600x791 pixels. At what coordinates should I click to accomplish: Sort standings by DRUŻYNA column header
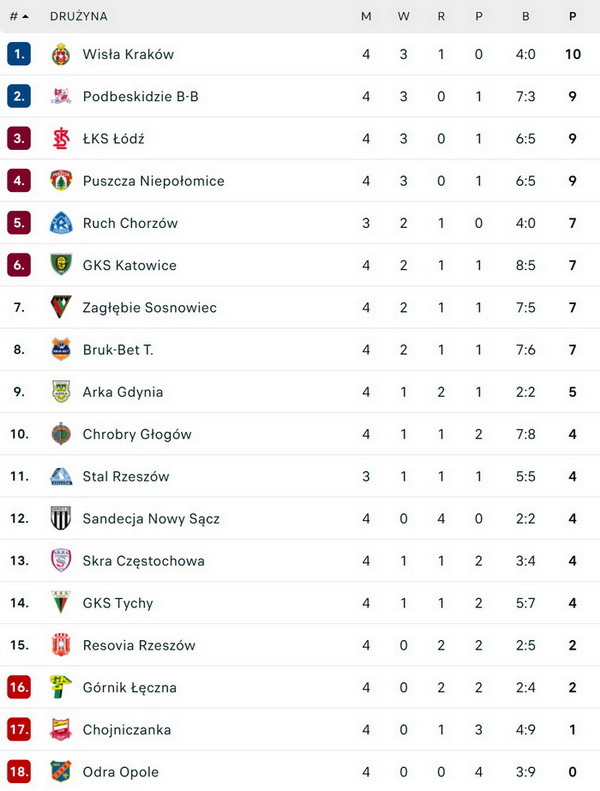(x=79, y=16)
